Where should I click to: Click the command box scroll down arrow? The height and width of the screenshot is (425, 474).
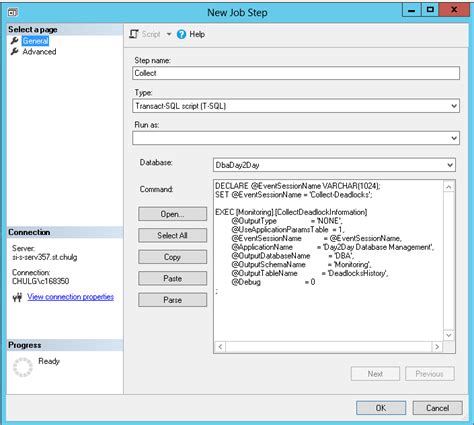coord(449,335)
